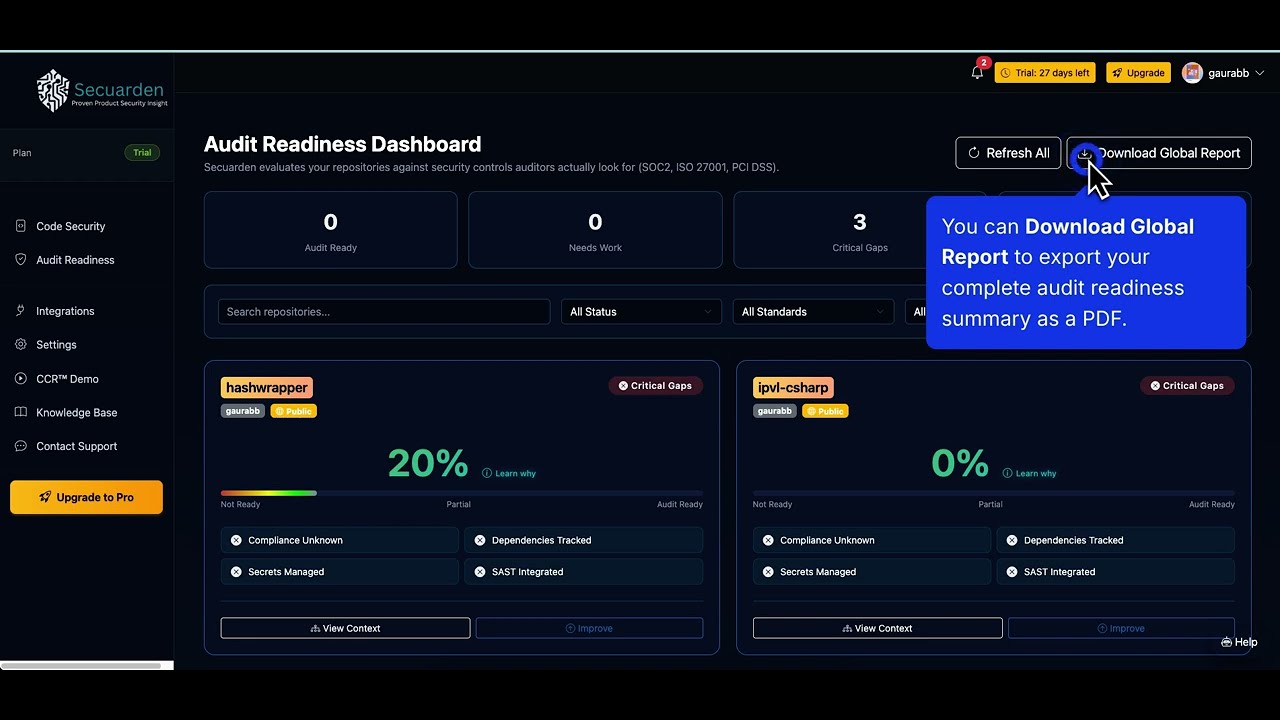This screenshot has width=1280, height=720.
Task: Open the notifications bell icon
Action: coord(977,73)
